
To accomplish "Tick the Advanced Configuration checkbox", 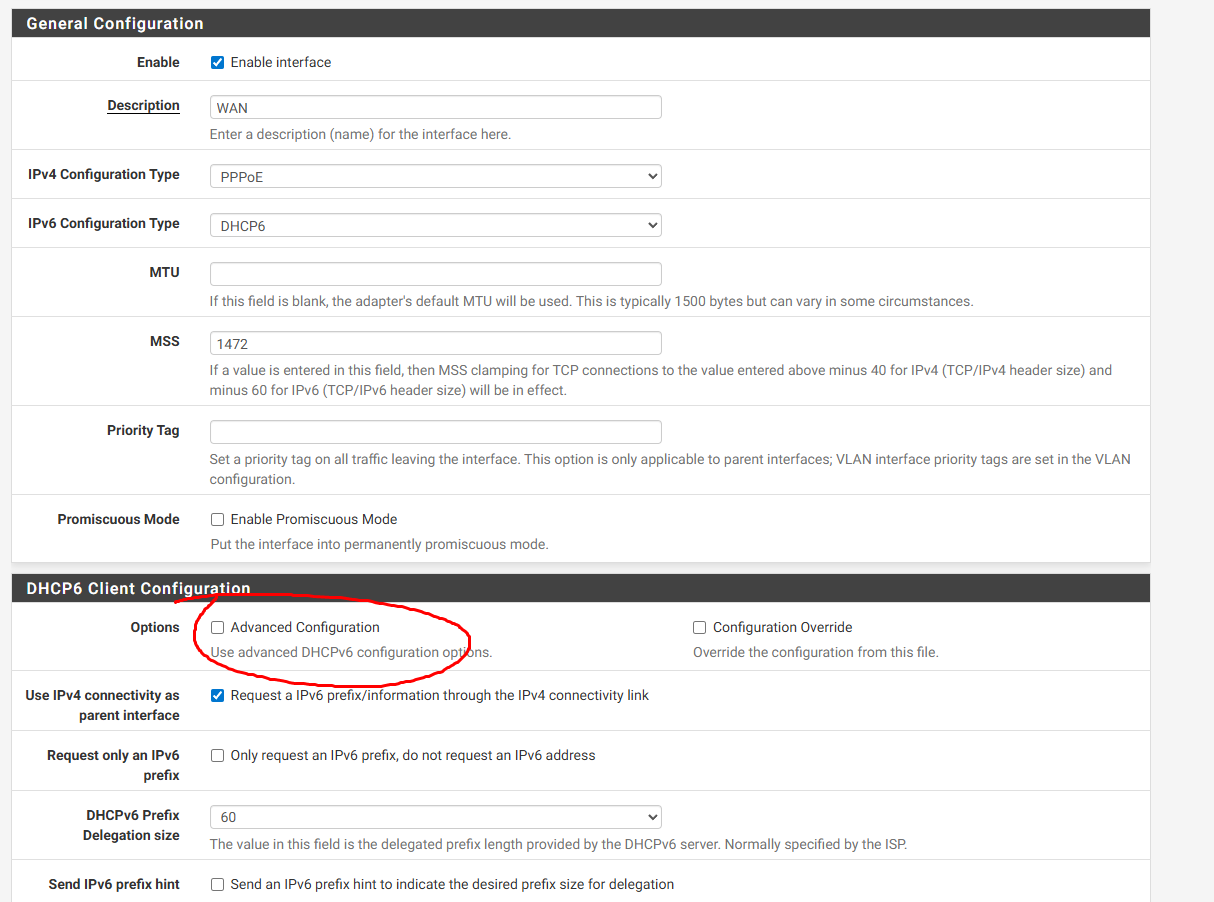I will pyautogui.click(x=217, y=627).
